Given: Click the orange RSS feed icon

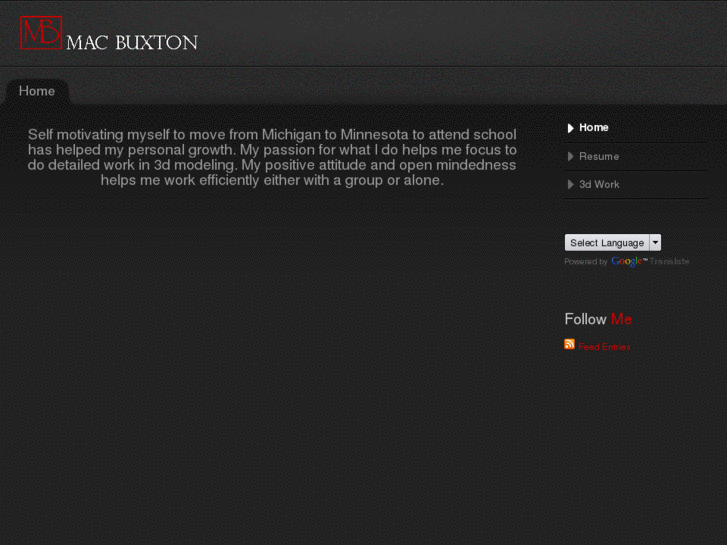Looking at the screenshot, I should (569, 344).
